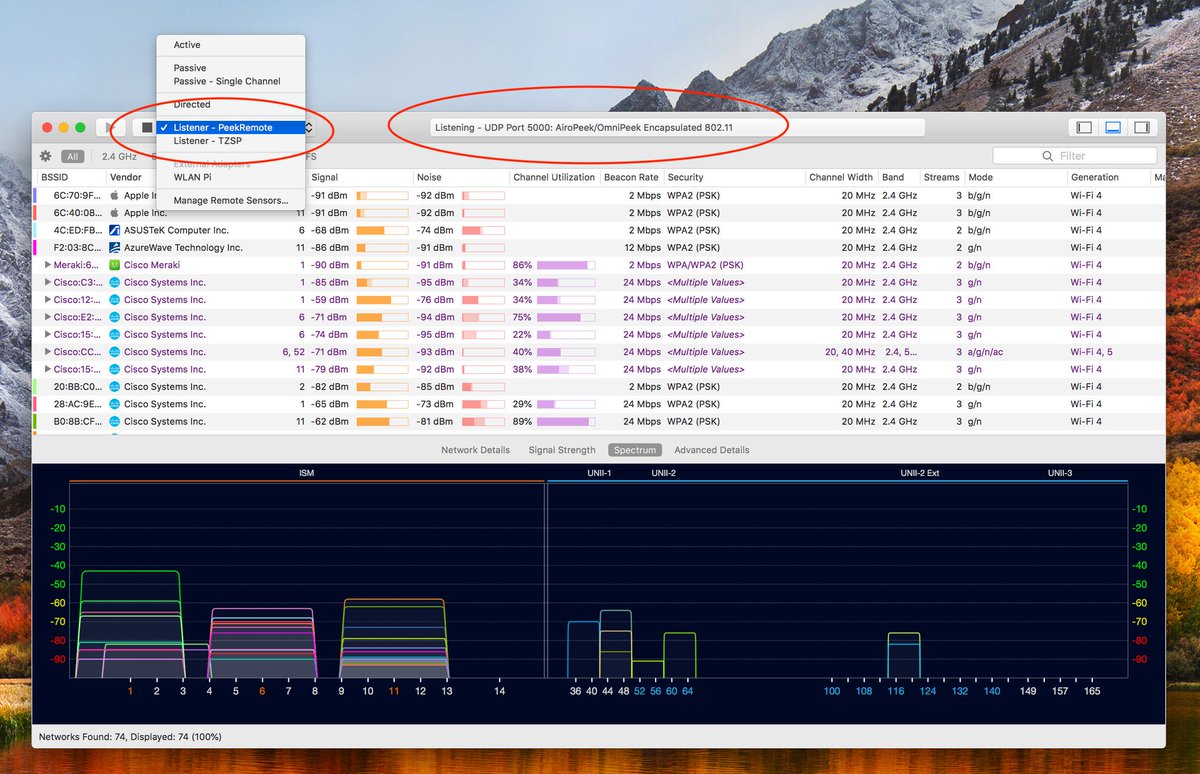Enable the All band filter
The image size is (1200, 774).
point(71,157)
